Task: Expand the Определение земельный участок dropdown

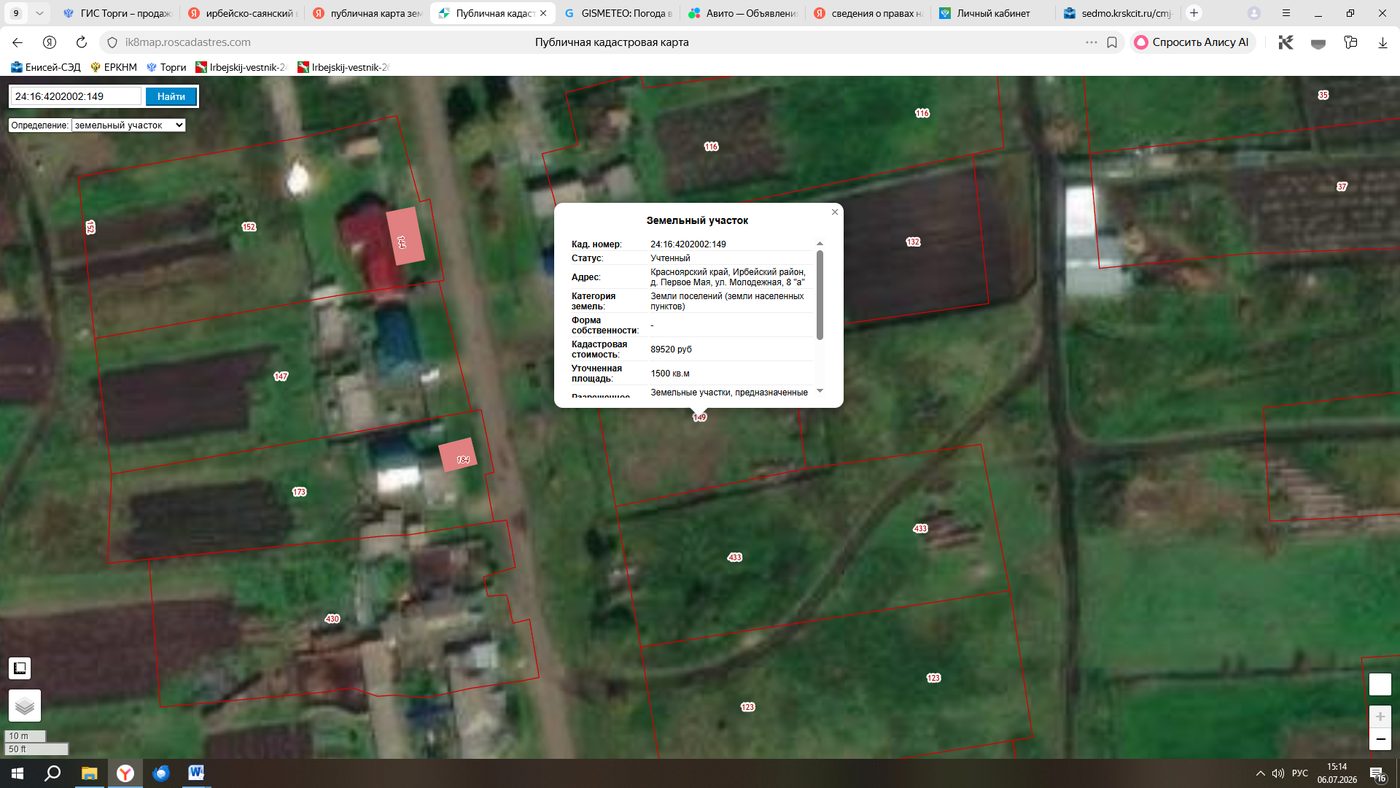Action: [129, 125]
